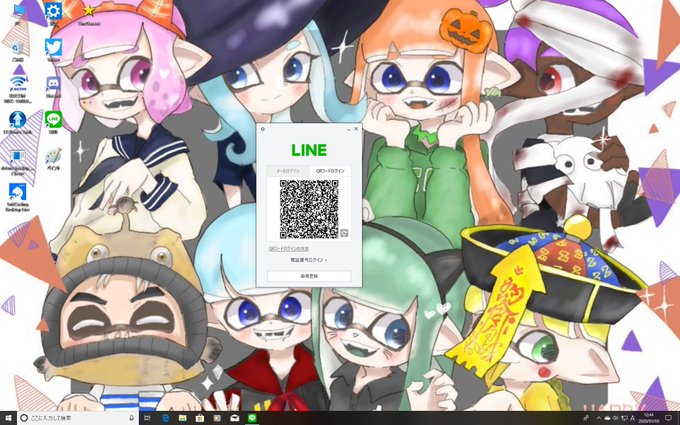Open the yellow star desktop shortcut
Viewport: 680px width, 425px height.
[x=89, y=13]
